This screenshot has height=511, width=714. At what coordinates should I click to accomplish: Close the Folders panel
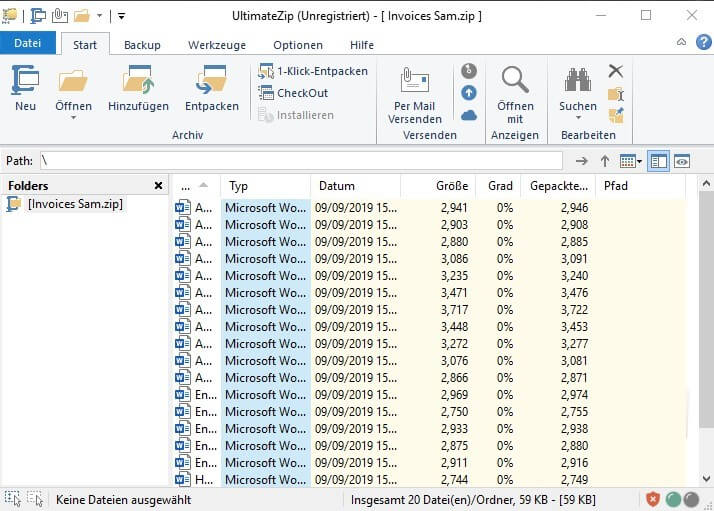pos(158,185)
